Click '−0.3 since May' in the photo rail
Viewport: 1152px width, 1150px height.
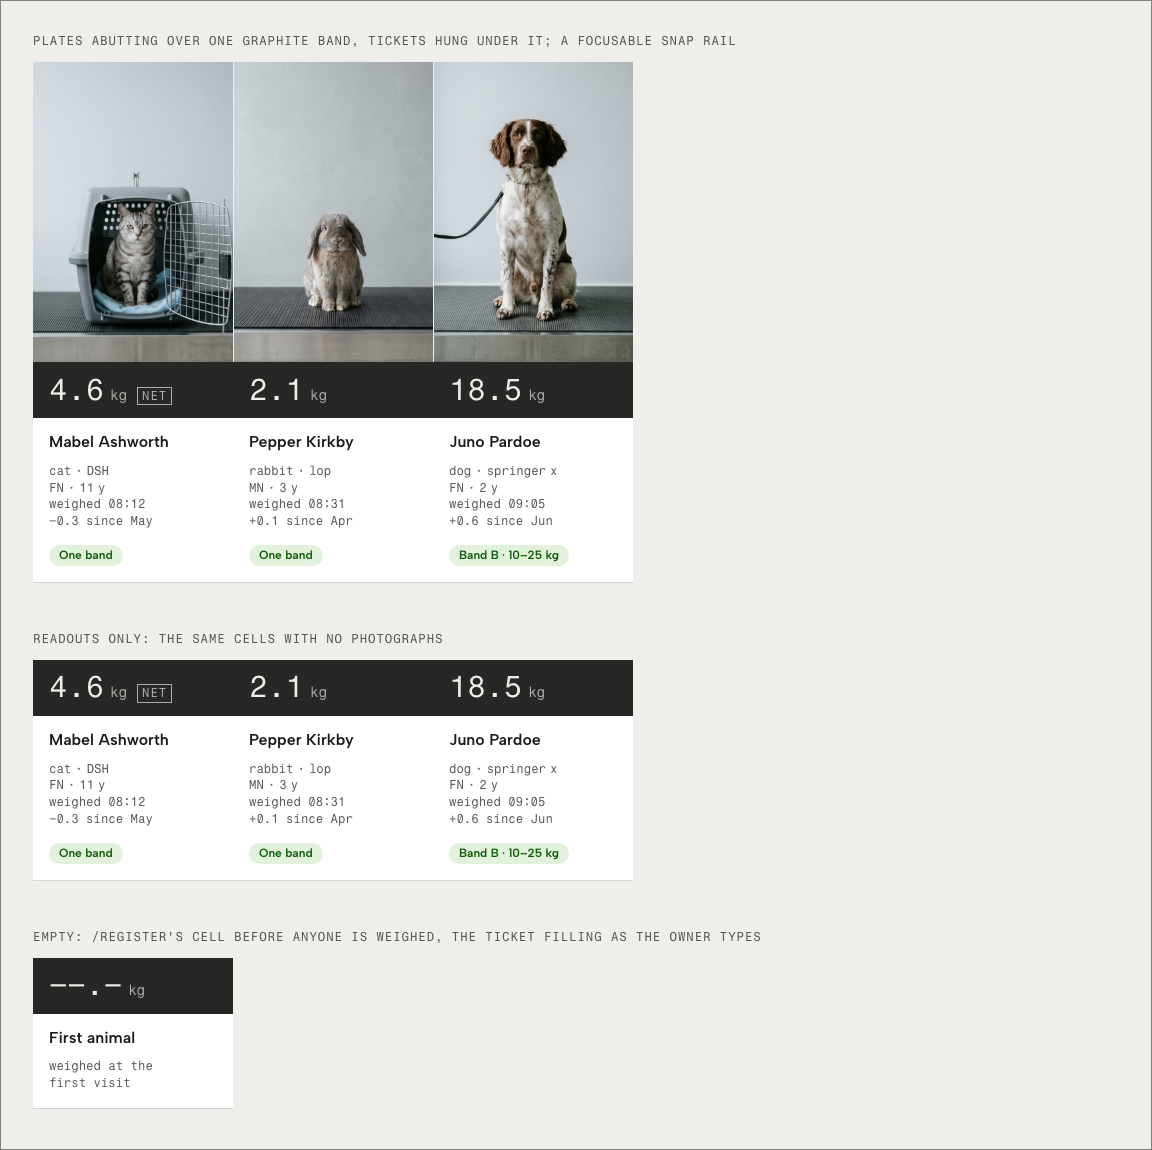click(x=101, y=521)
